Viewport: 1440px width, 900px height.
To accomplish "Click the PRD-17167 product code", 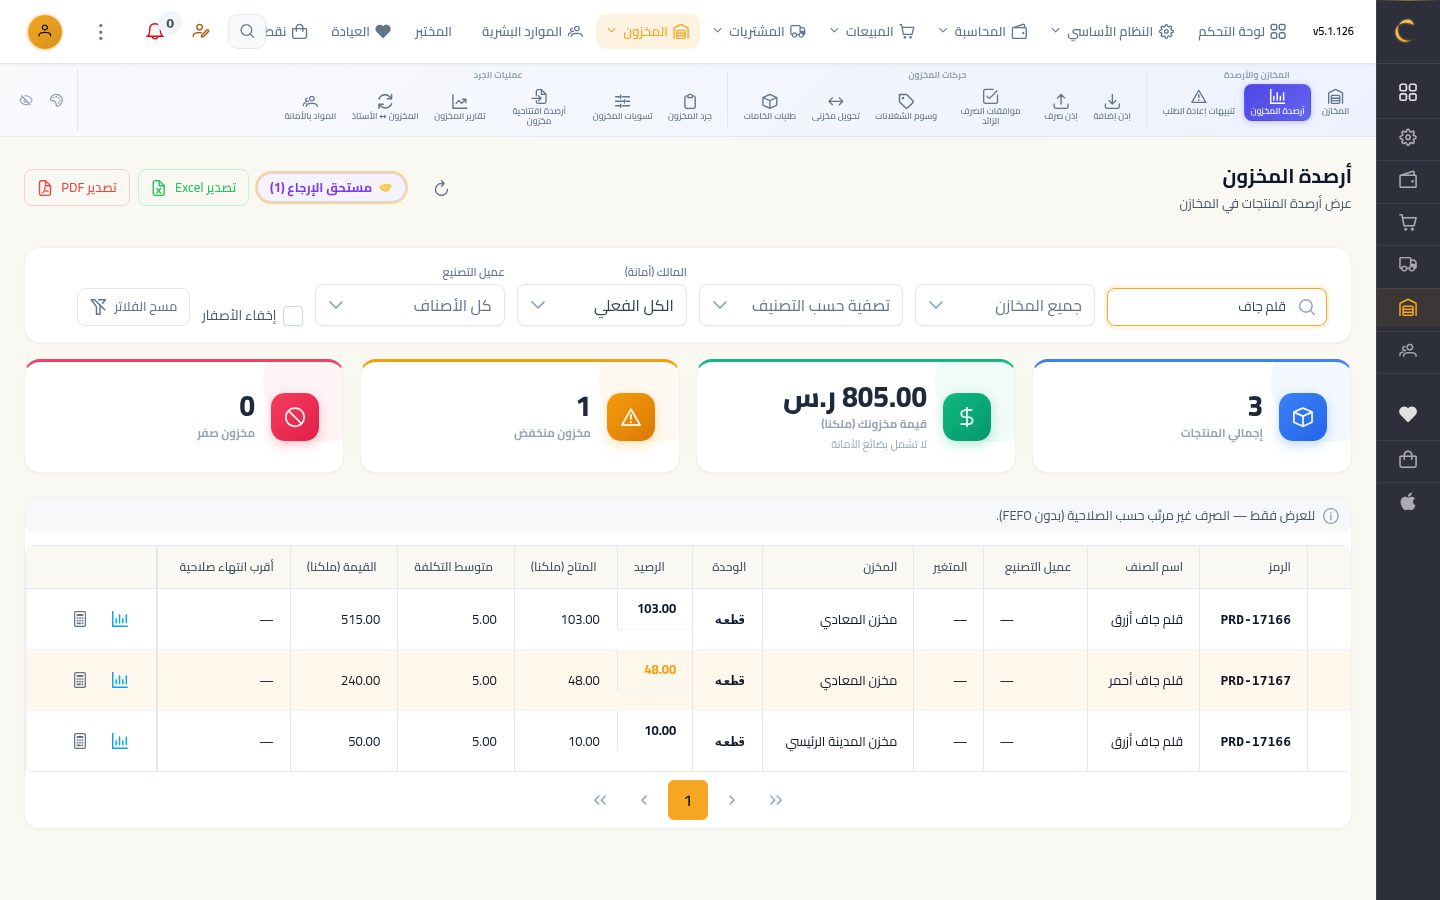I will (1255, 680).
